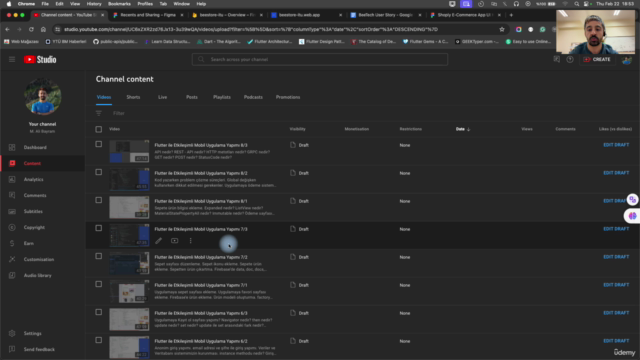Open Subtitles in the sidebar
Image resolution: width=640 pixels, height=360 pixels.
tap(33, 211)
